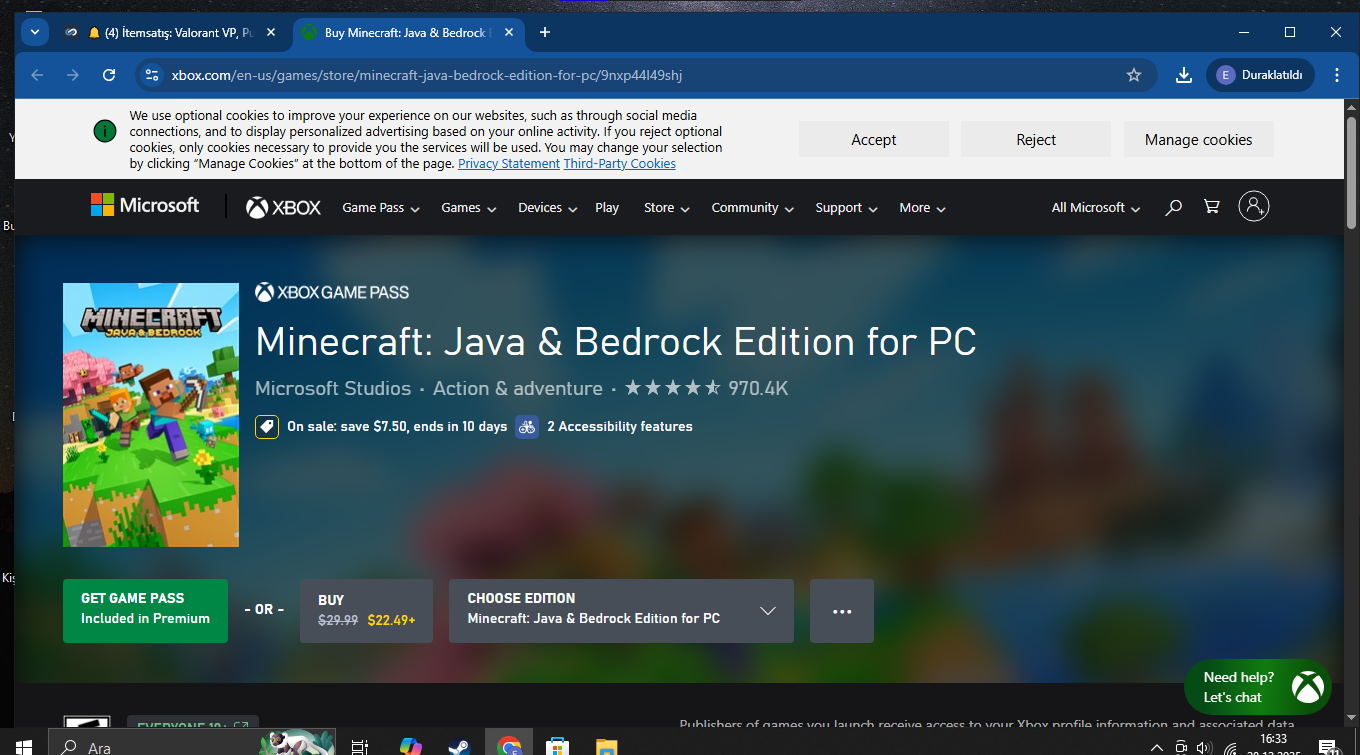The image size is (1360, 755).
Task: Open File Explorer from the taskbar
Action: pyautogui.click(x=607, y=747)
